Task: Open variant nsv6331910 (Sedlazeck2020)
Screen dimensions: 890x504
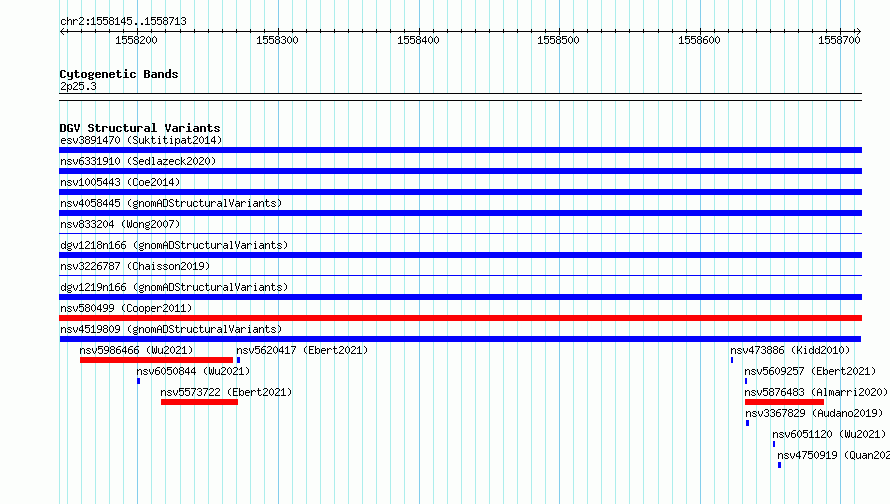Action: (x=138, y=161)
